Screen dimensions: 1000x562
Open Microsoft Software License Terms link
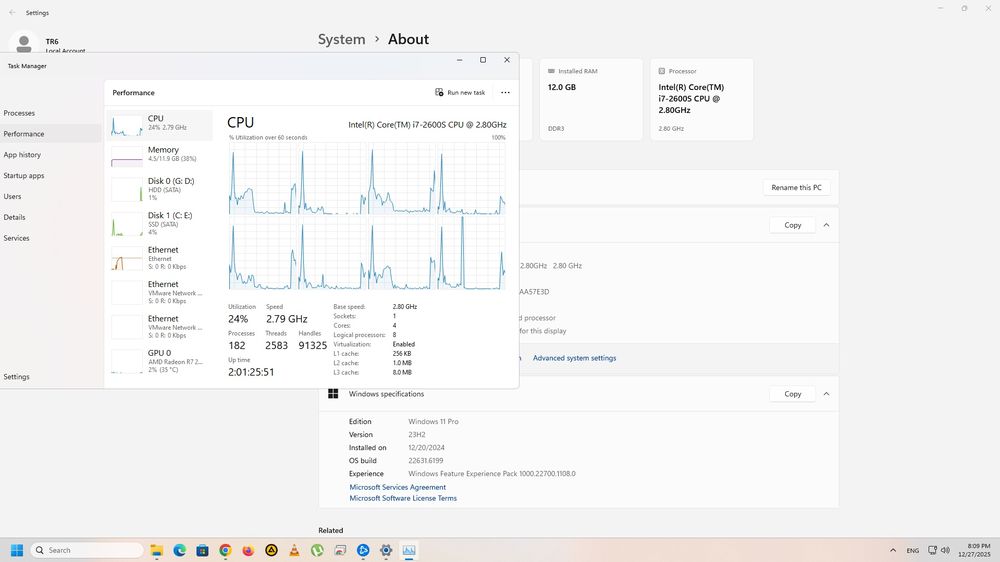403,498
